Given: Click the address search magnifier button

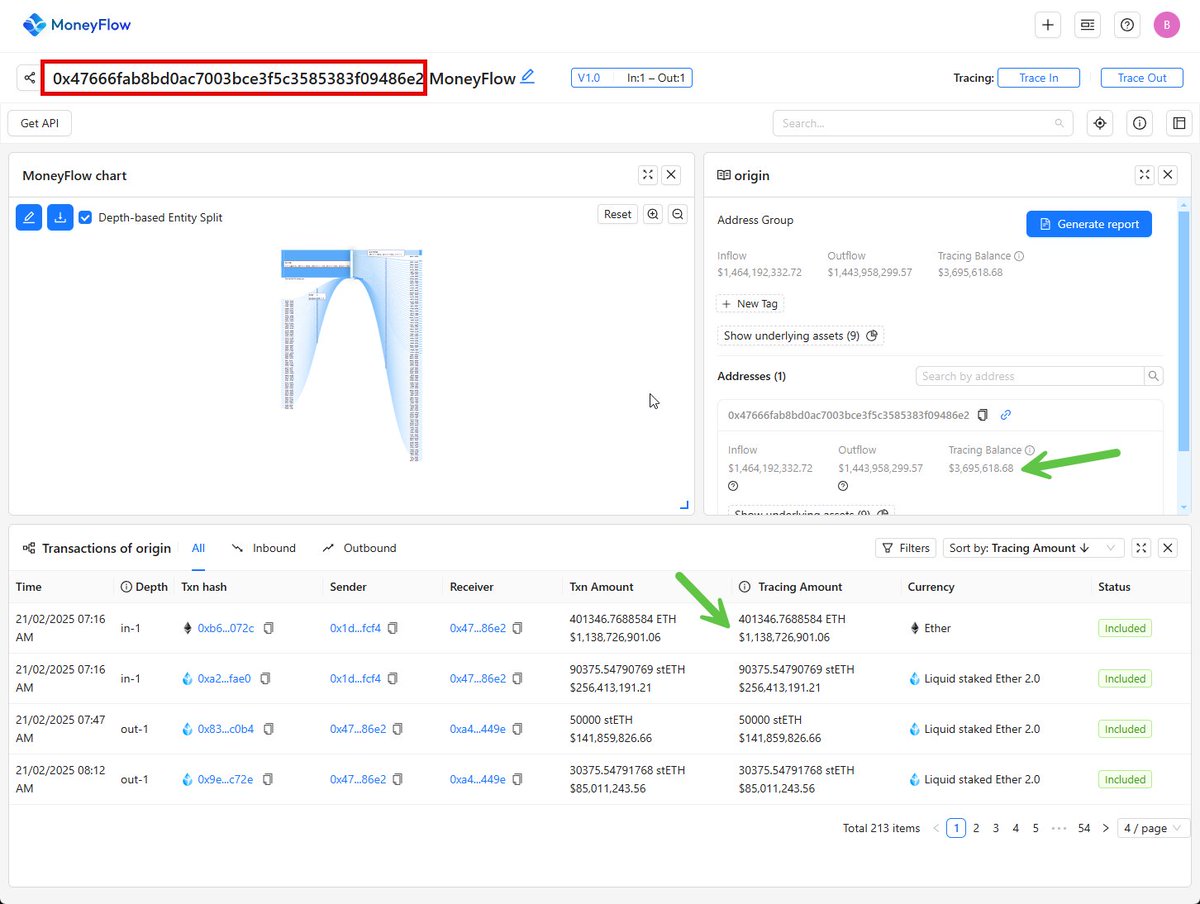Looking at the screenshot, I should (x=1154, y=376).
